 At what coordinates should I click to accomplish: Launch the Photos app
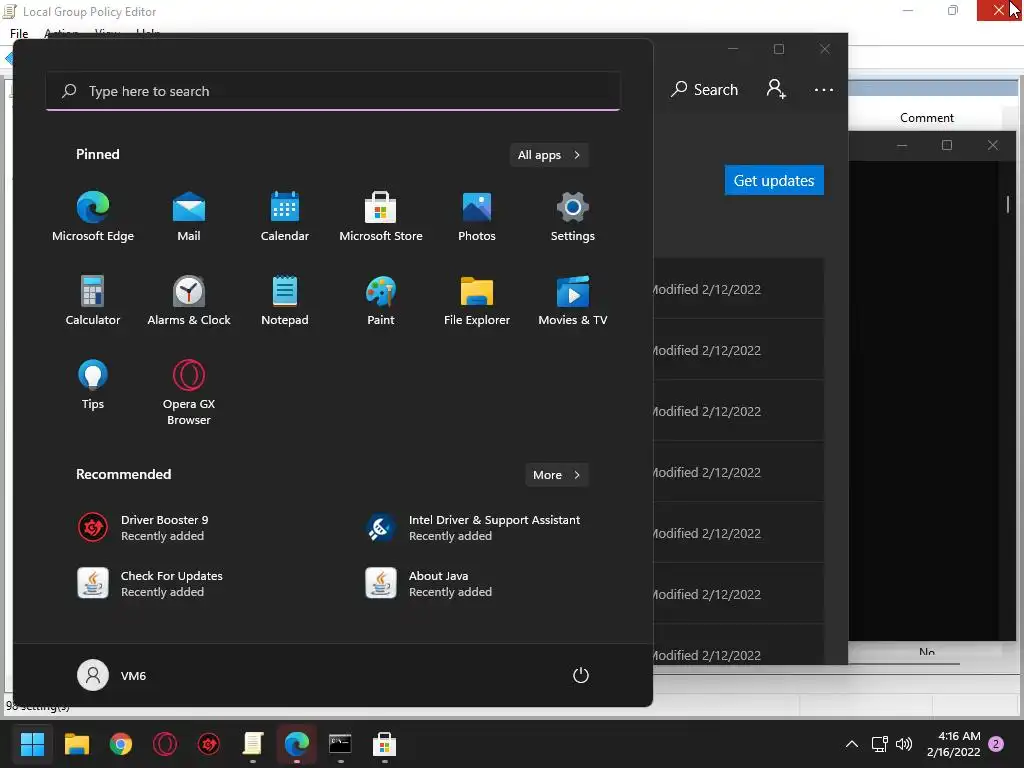(x=477, y=217)
